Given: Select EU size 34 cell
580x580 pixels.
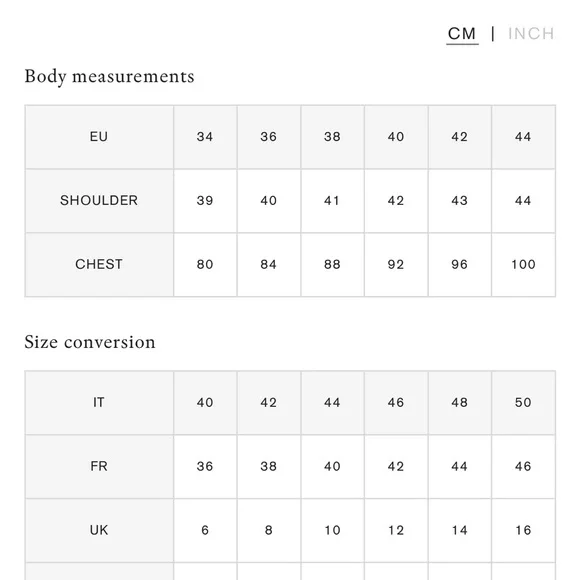Looking at the screenshot, I should pos(205,137).
